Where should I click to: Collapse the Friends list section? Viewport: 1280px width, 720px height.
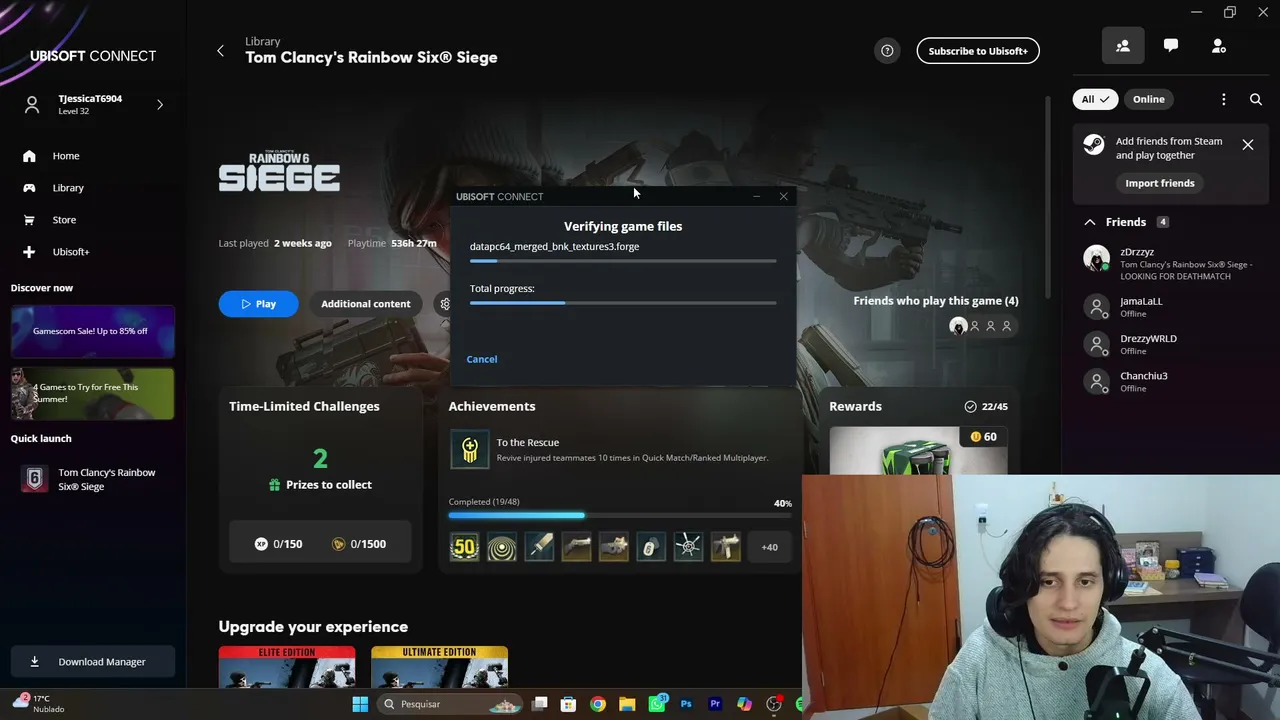[1090, 222]
